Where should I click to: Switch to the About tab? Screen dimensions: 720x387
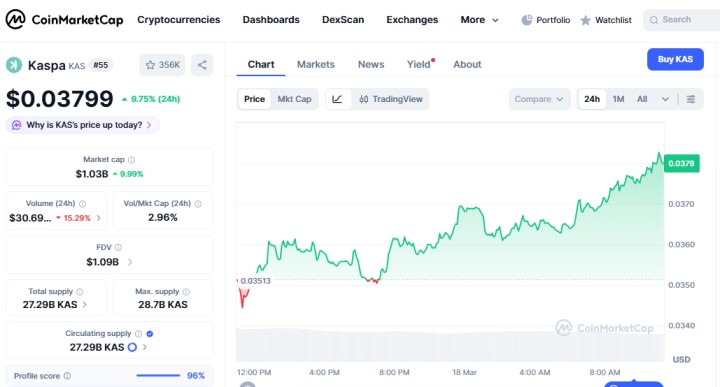tap(467, 65)
